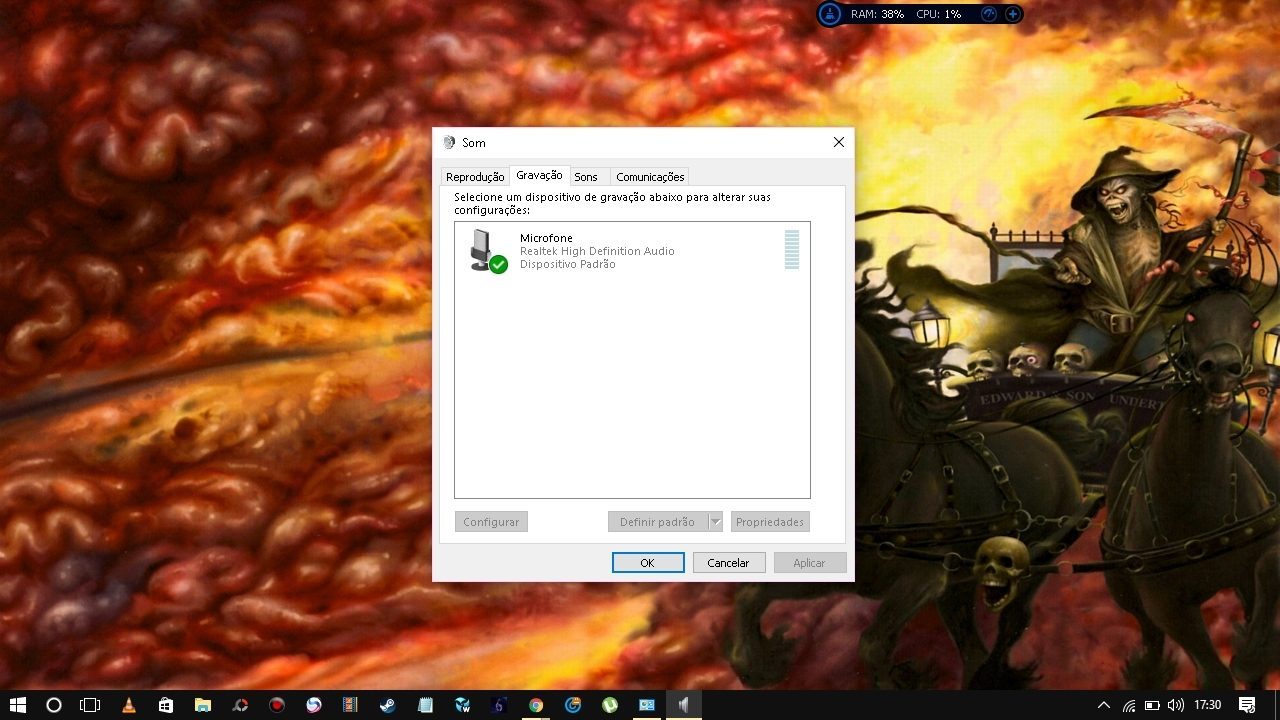1280x720 pixels.
Task: Click the 17:30 clock
Action: 1208,705
